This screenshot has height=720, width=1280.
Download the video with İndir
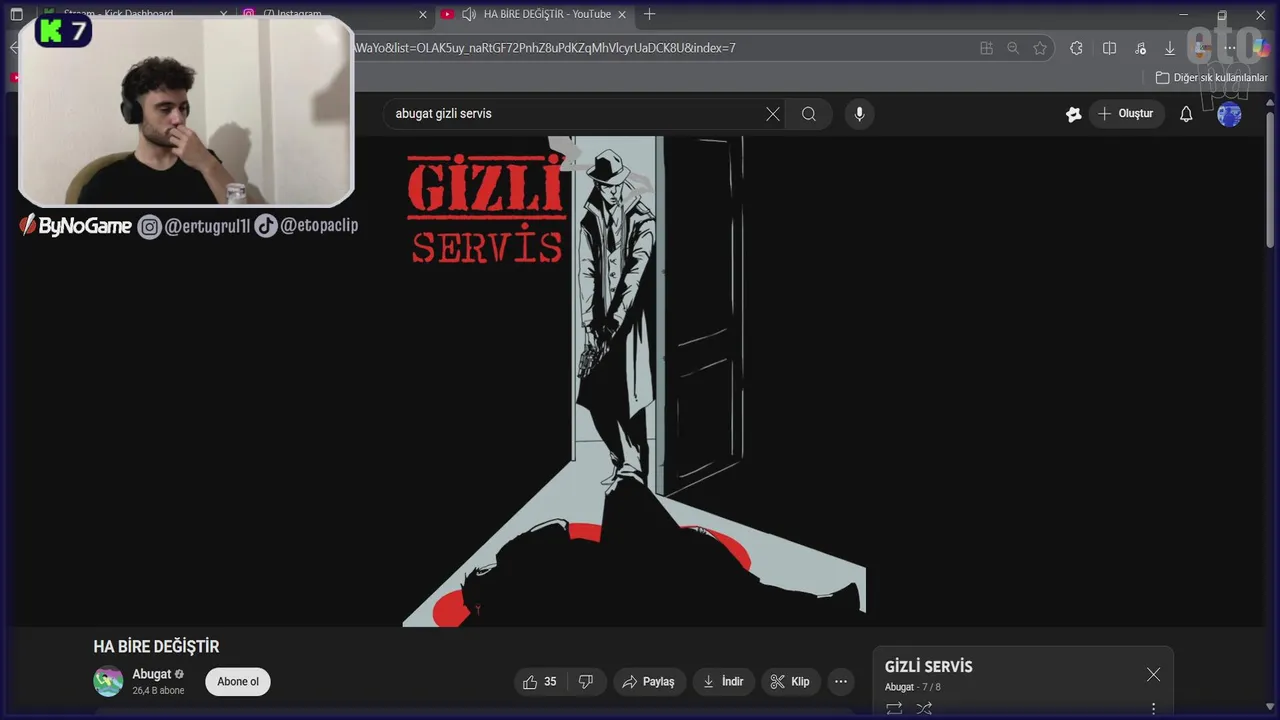pyautogui.click(x=723, y=682)
